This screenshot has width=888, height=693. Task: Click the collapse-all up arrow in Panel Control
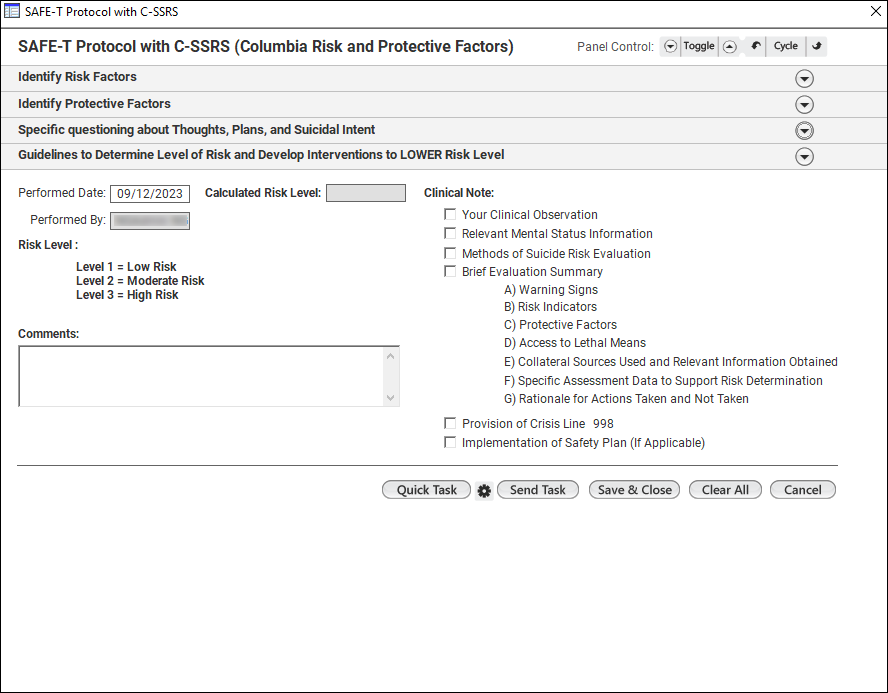pos(729,47)
